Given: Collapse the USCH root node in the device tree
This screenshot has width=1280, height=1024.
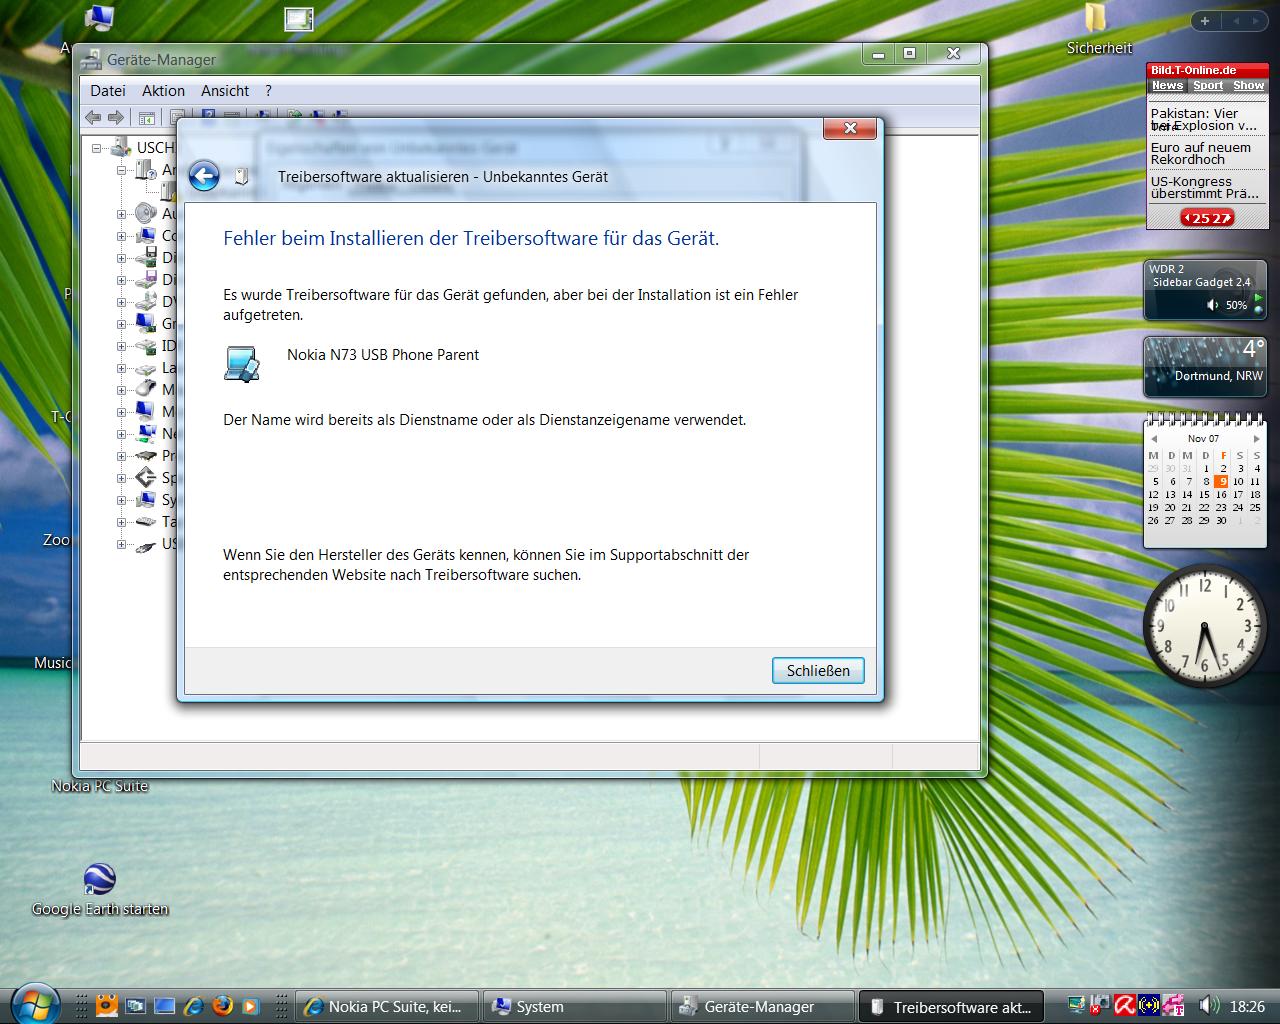Looking at the screenshot, I should click(x=97, y=148).
